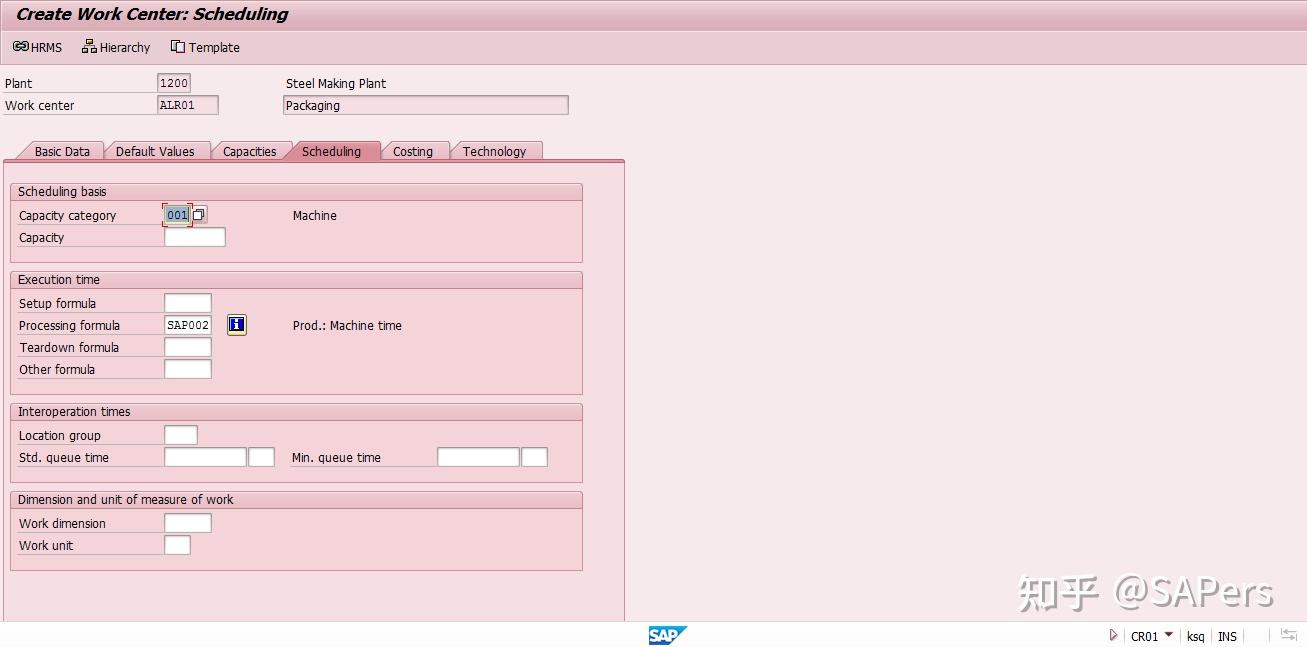1307x647 pixels.
Task: Open the Capacities tab
Action: 249,151
